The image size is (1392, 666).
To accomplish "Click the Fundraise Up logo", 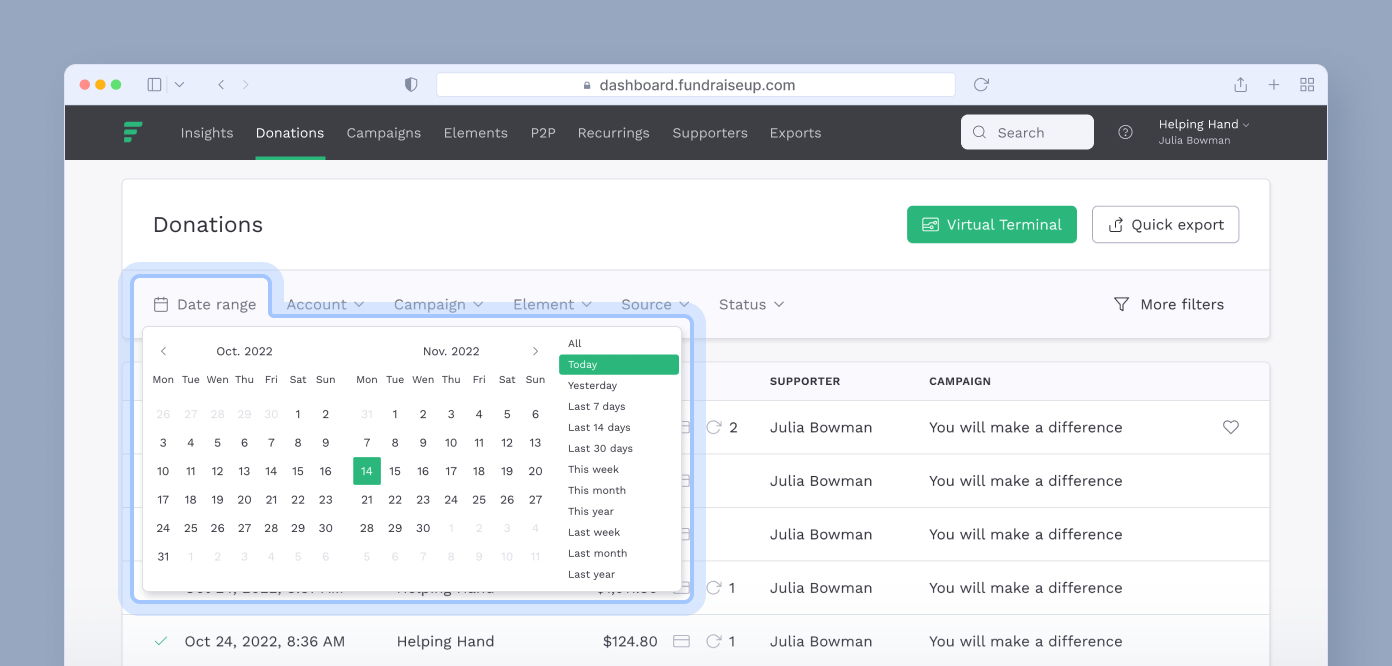I will [133, 132].
